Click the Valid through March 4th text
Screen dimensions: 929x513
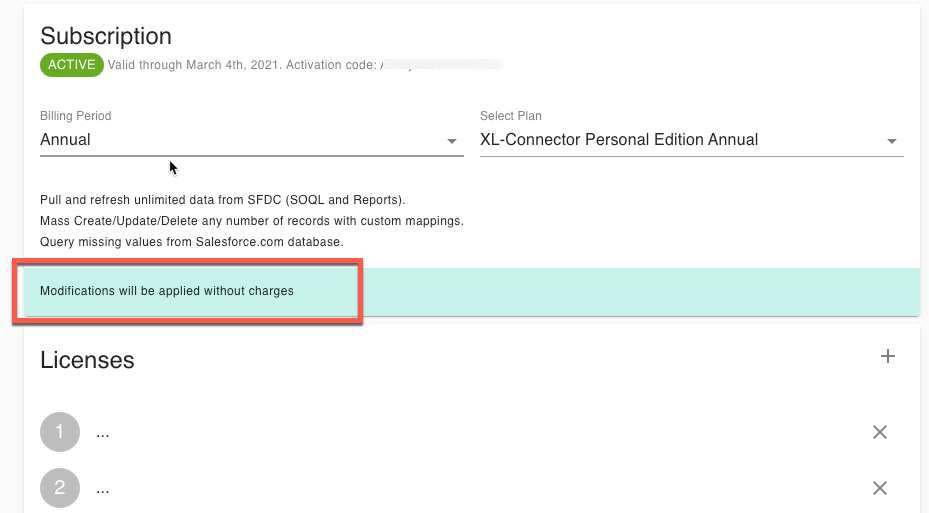[x=188, y=65]
